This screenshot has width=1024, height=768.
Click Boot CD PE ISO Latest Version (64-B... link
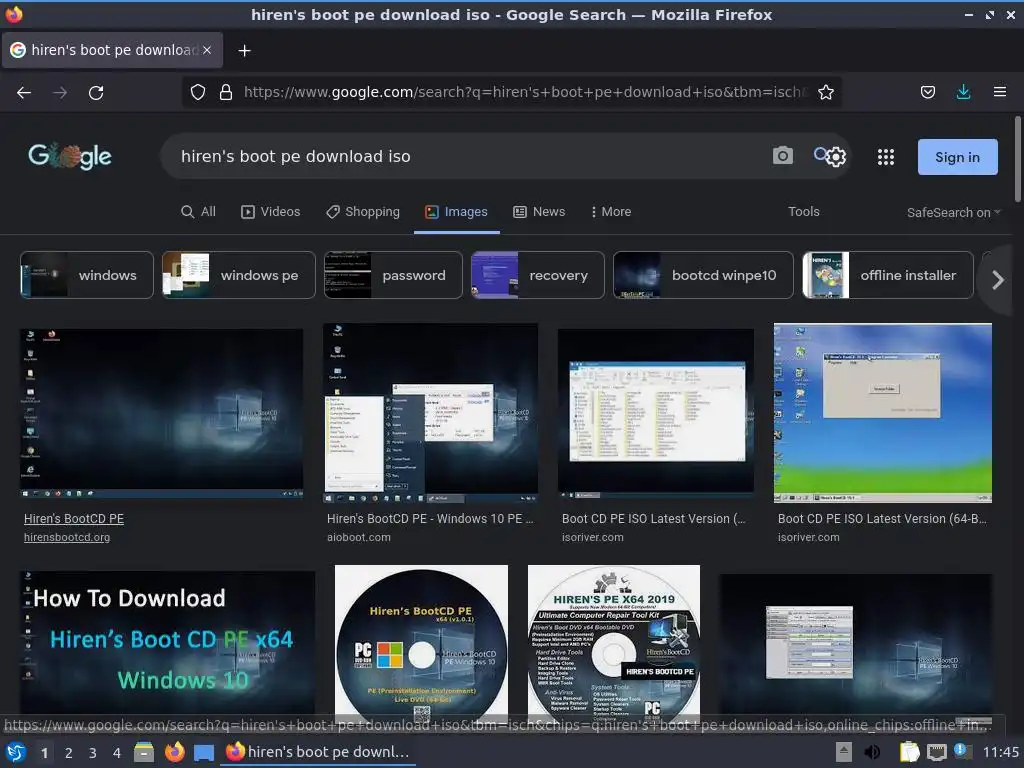pos(882,519)
